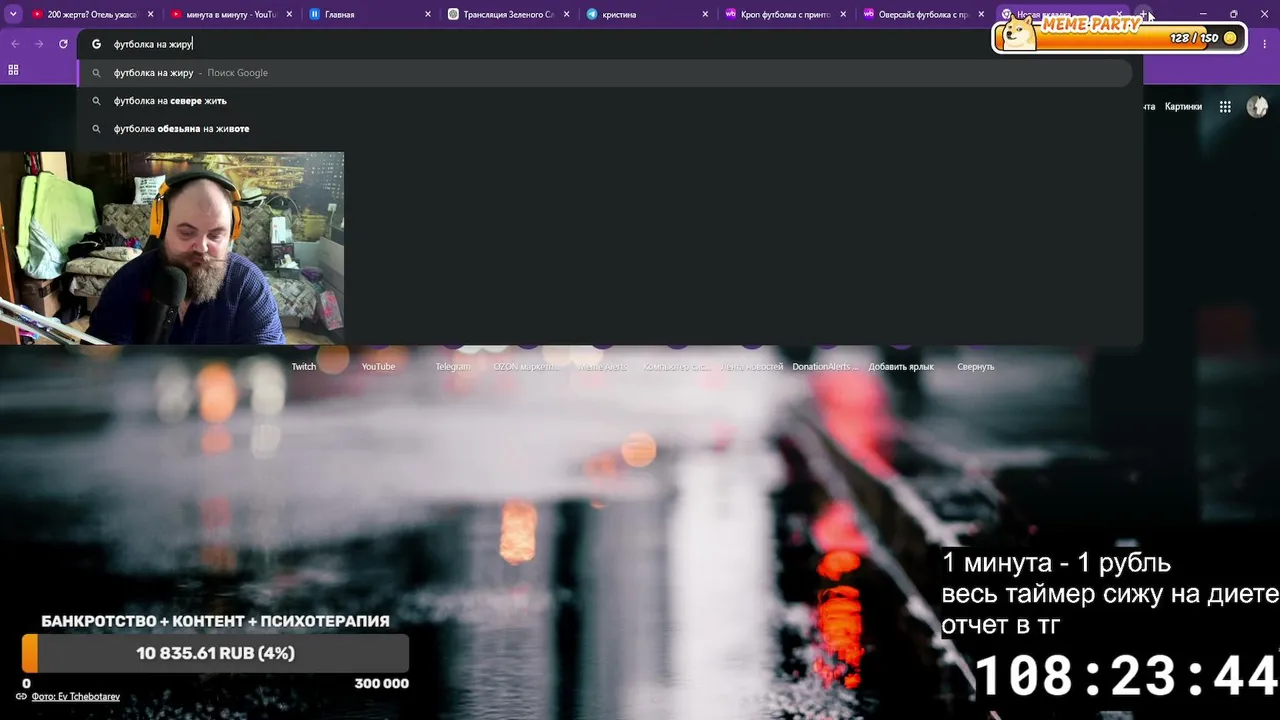This screenshot has height=720, width=1280.
Task: Go forward with the forward arrow
Action: tap(39, 44)
